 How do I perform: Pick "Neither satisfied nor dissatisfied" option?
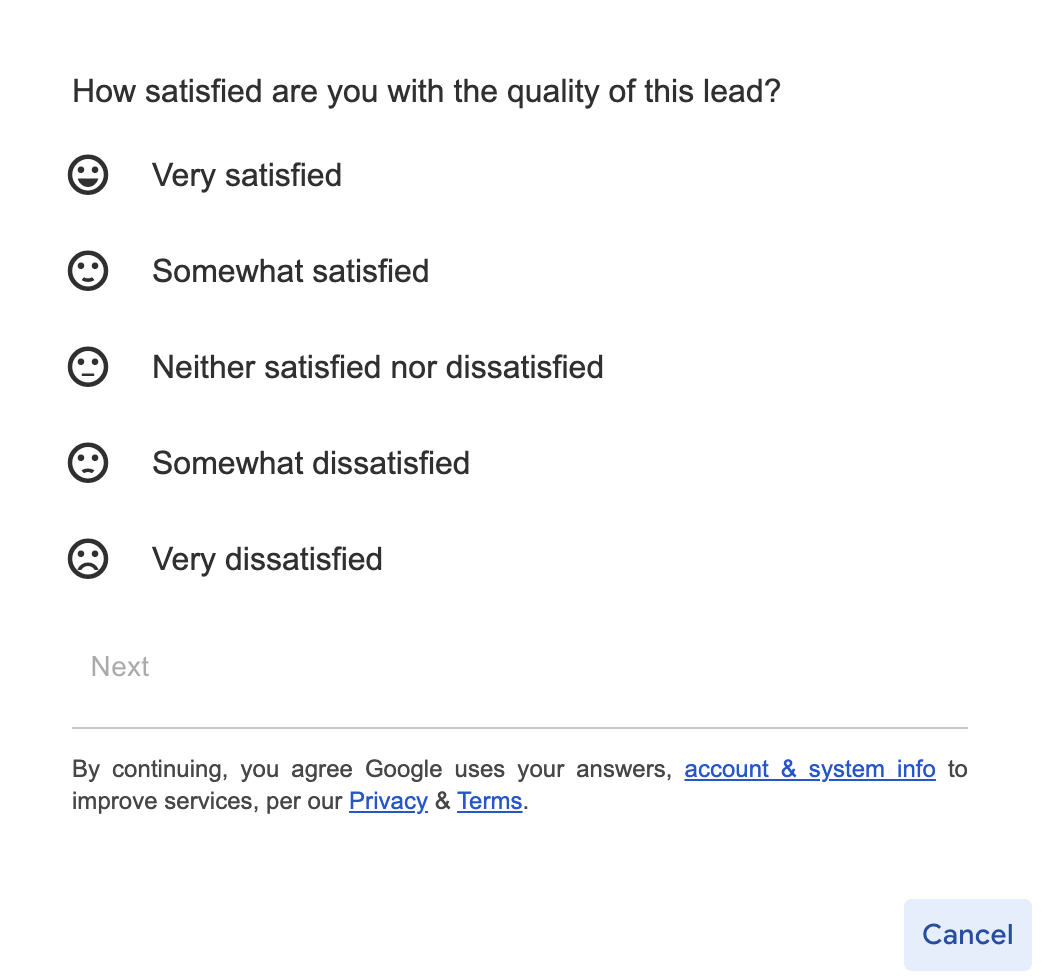[x=377, y=367]
